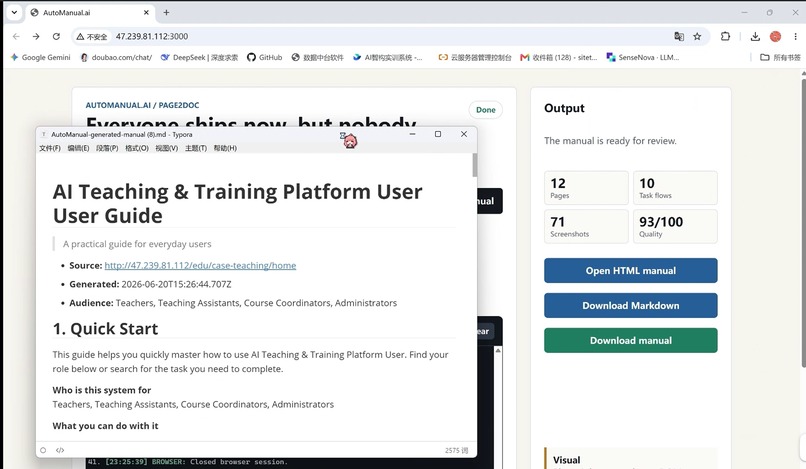This screenshot has width=806, height=469.
Task: Click the Open HTML manual button
Action: click(x=631, y=270)
